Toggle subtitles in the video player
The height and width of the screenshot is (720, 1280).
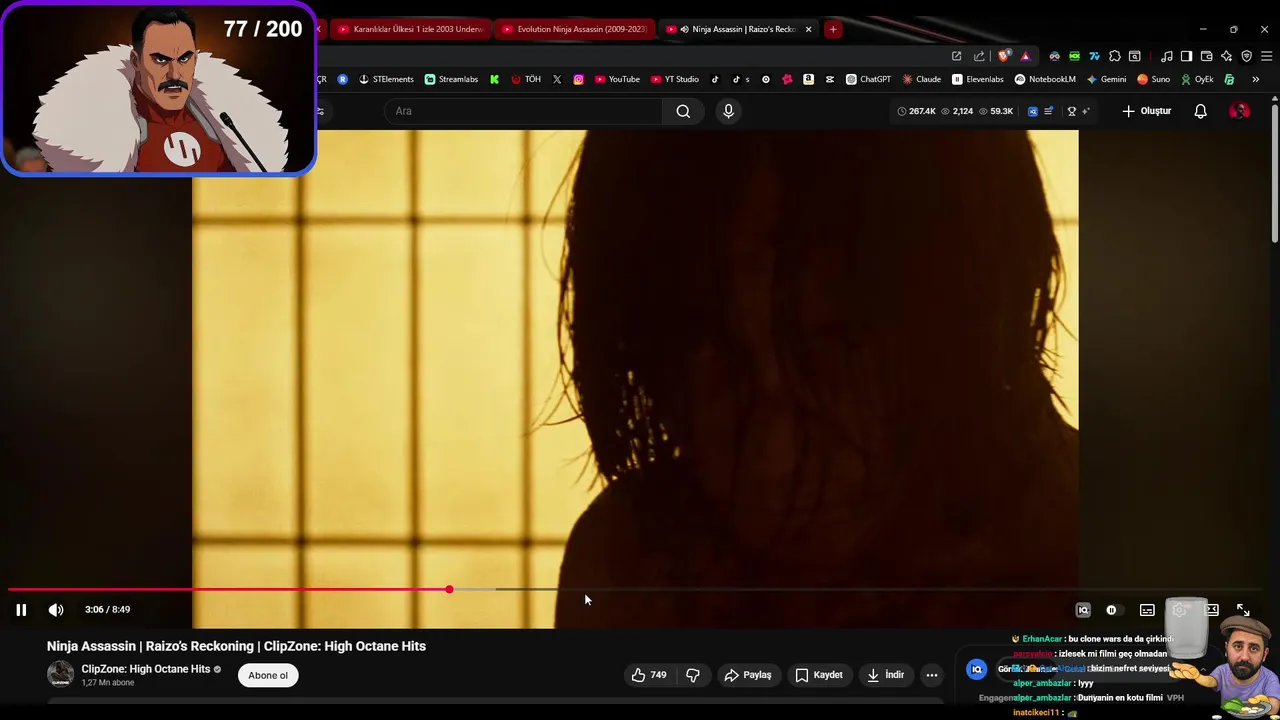coord(1147,610)
